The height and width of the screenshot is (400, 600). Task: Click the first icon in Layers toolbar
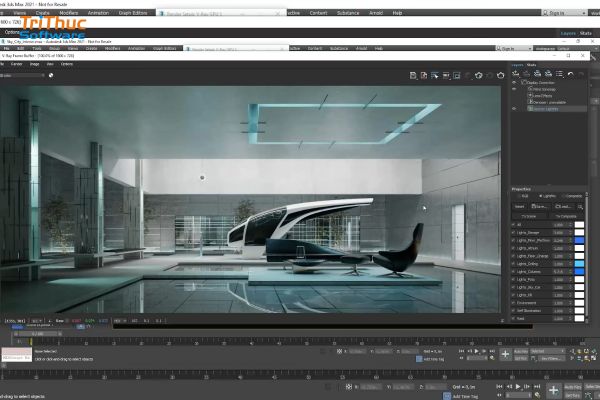point(516,74)
